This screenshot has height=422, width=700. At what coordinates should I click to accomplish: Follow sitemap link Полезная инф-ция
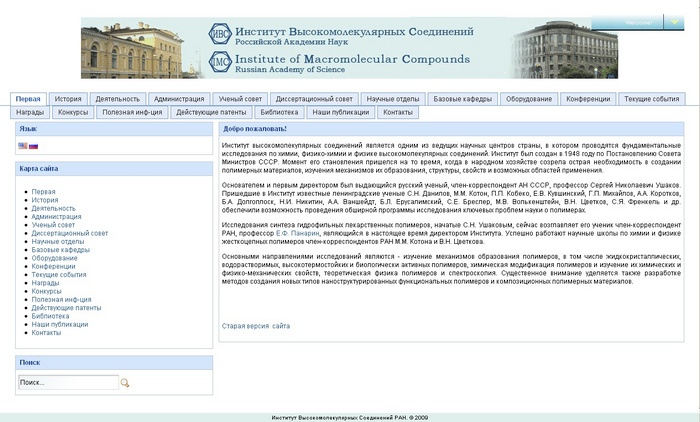pos(61,300)
